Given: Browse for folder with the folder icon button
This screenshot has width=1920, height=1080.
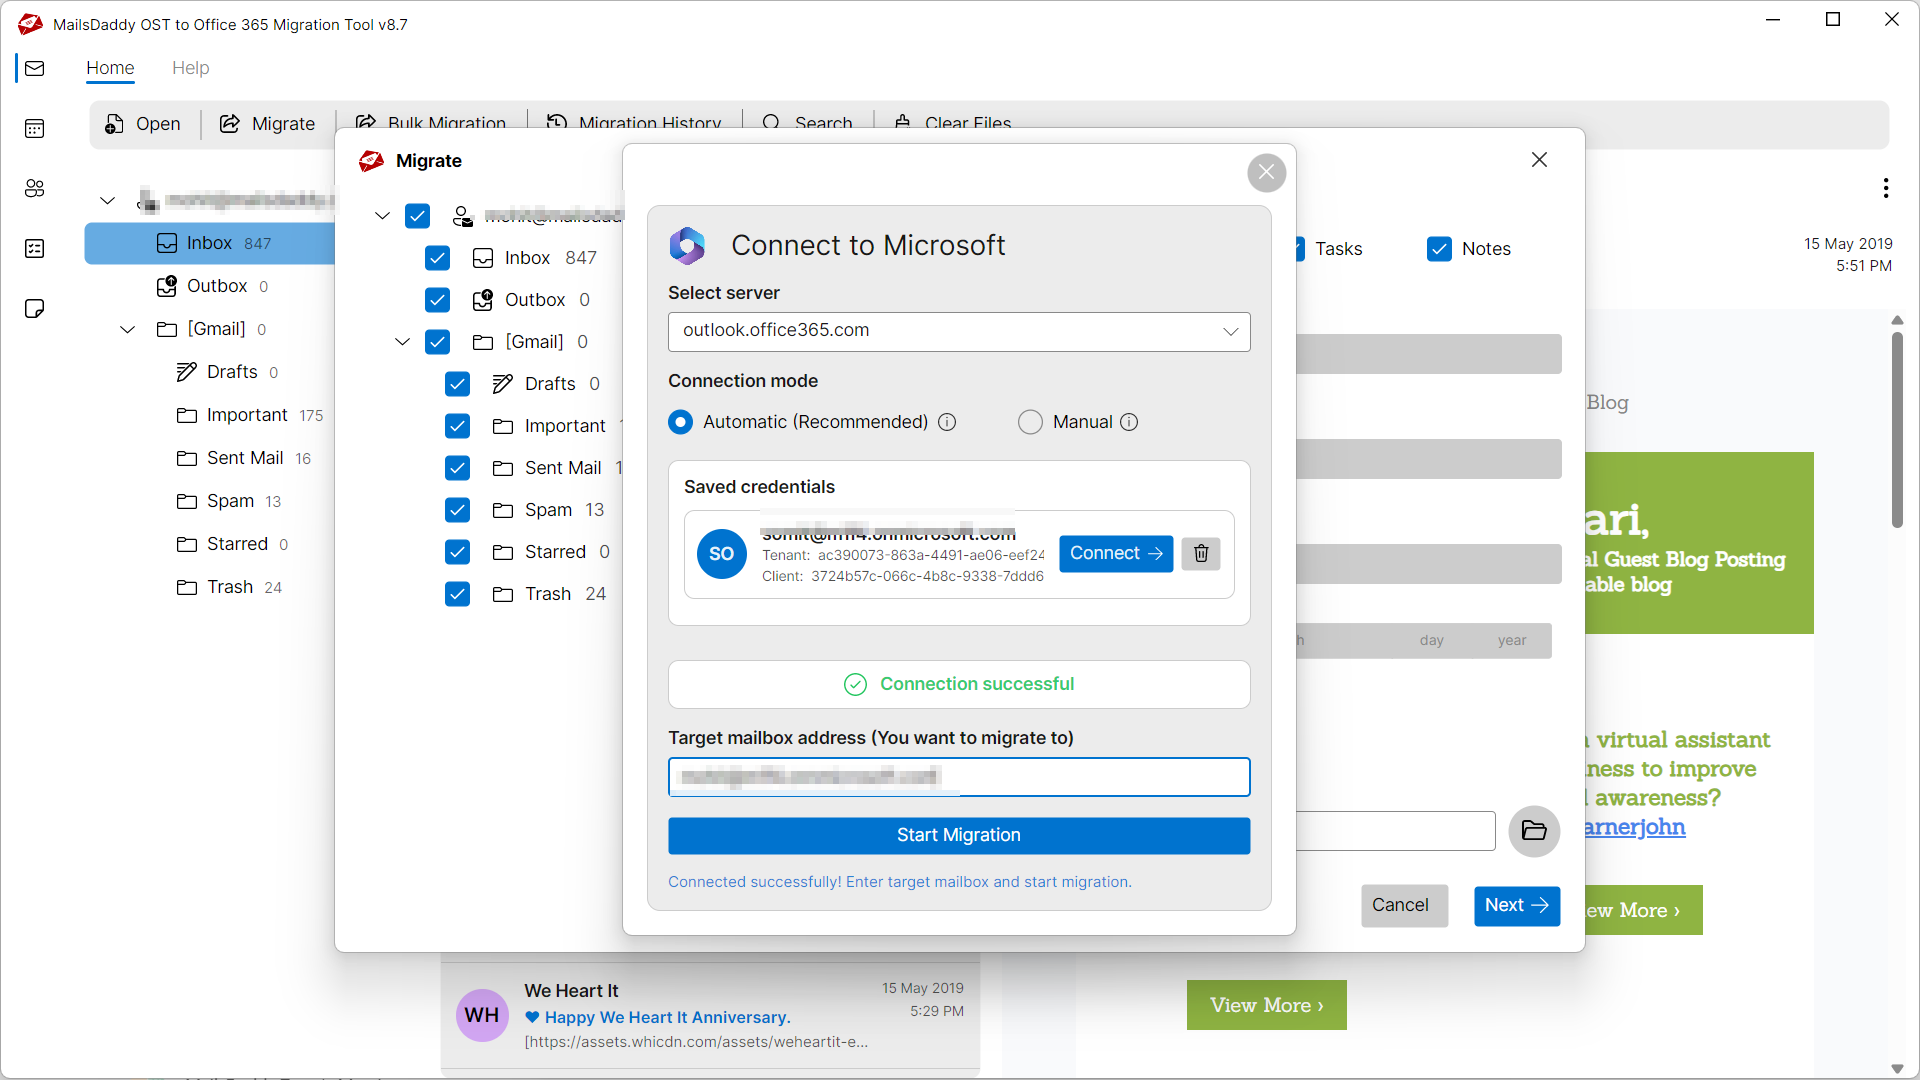Looking at the screenshot, I should pyautogui.click(x=1534, y=831).
